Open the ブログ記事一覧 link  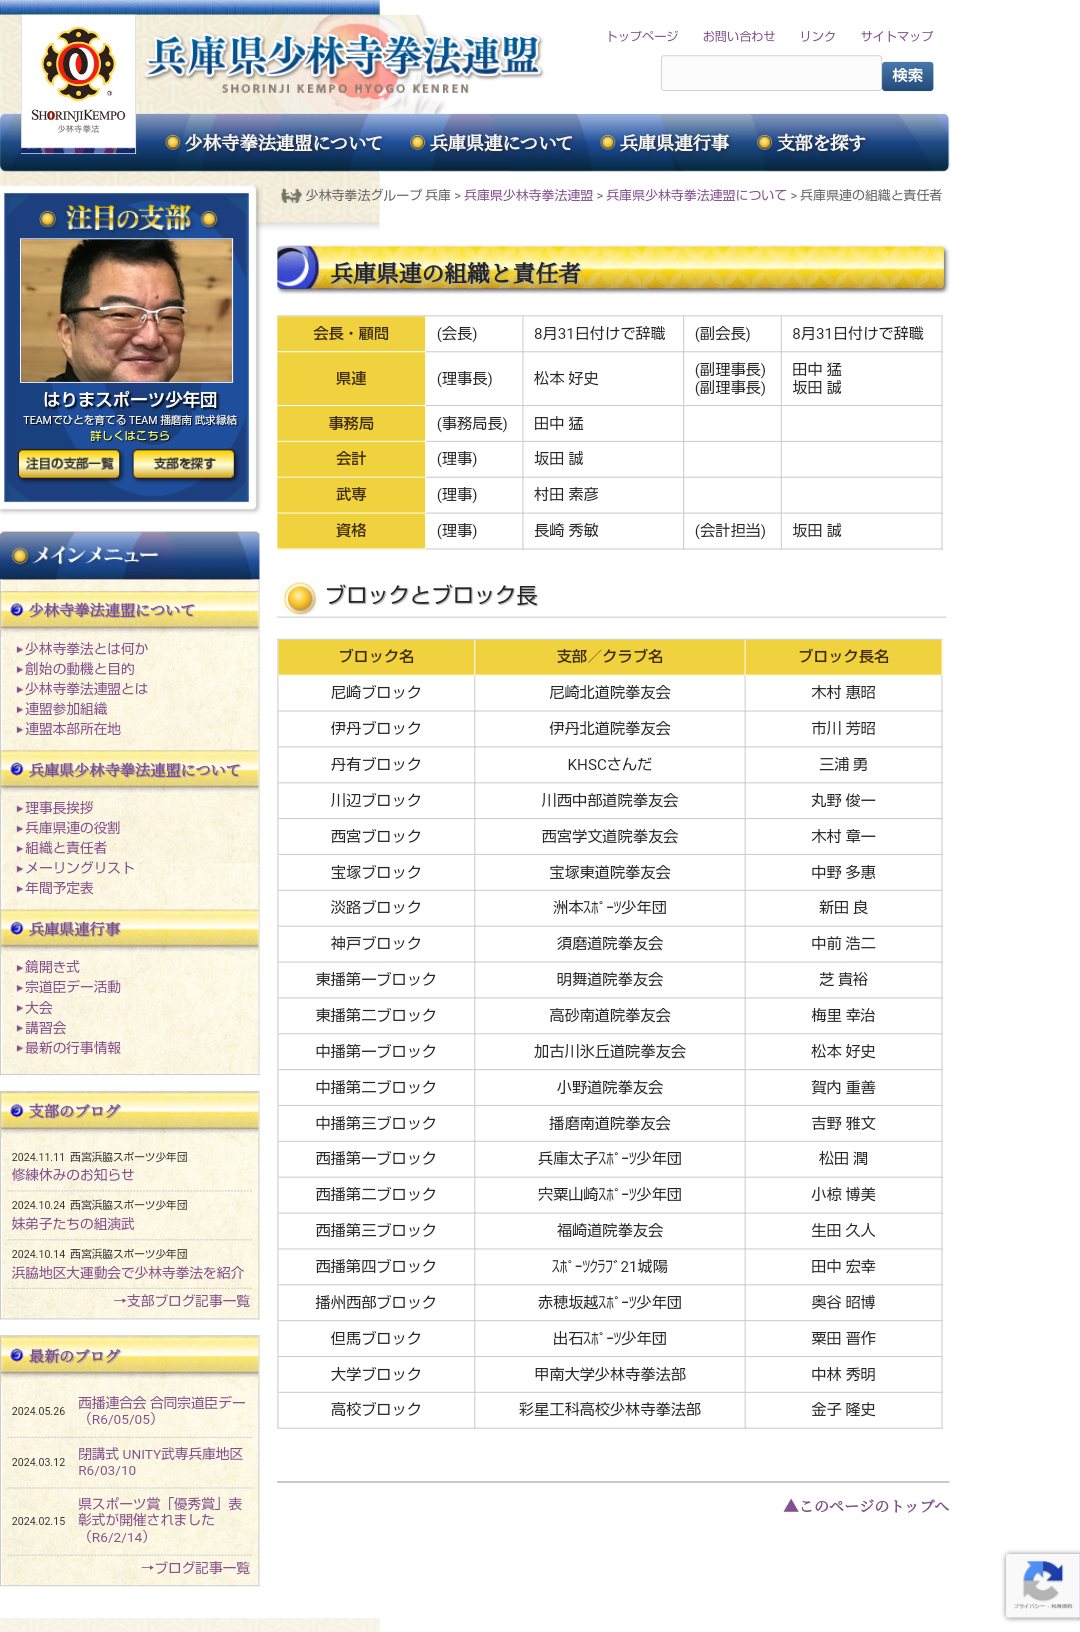[x=195, y=1568]
